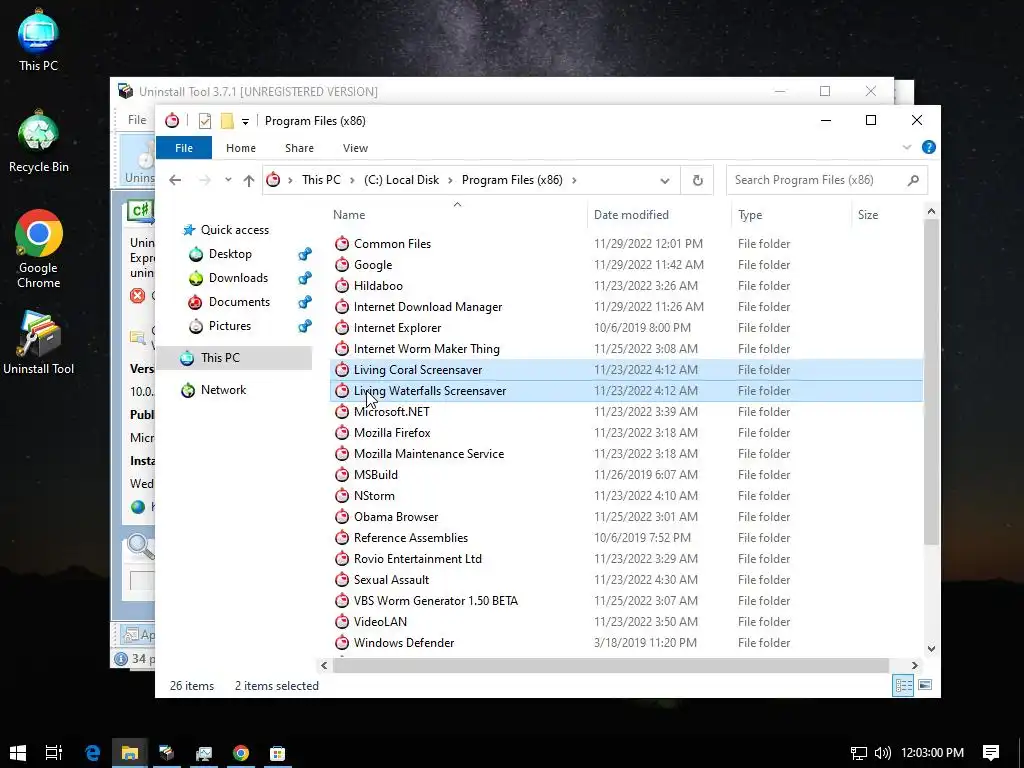Go up one level with Up arrow
Viewport: 1024px width, 768px height.
(x=248, y=180)
